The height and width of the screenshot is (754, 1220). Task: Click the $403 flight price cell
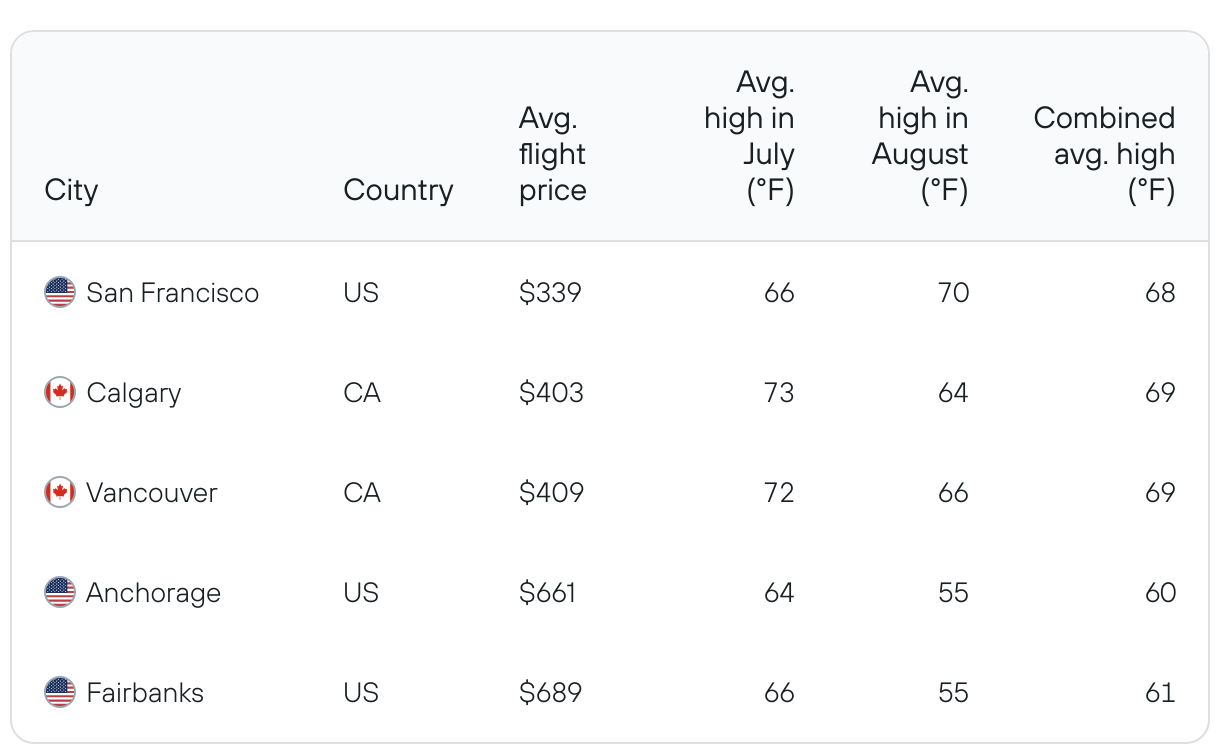551,393
